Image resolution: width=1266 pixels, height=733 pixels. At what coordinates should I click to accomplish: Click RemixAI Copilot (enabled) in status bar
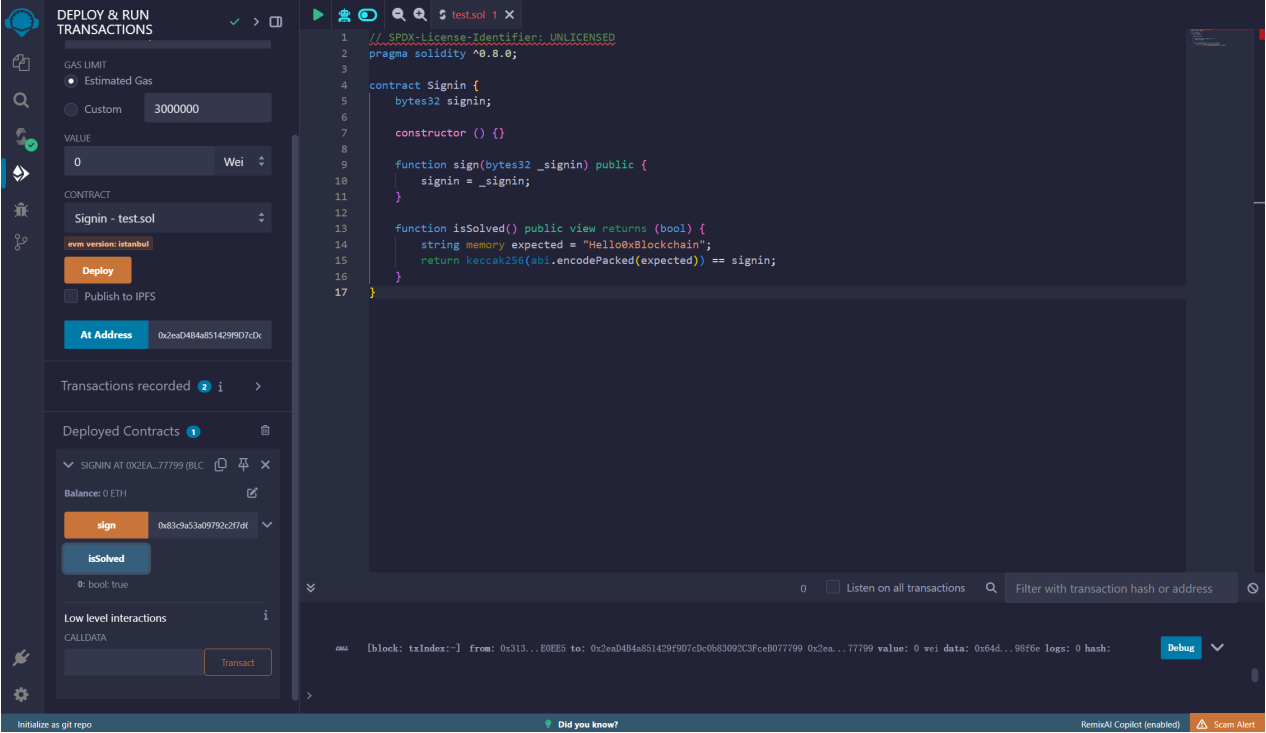[x=1130, y=724]
